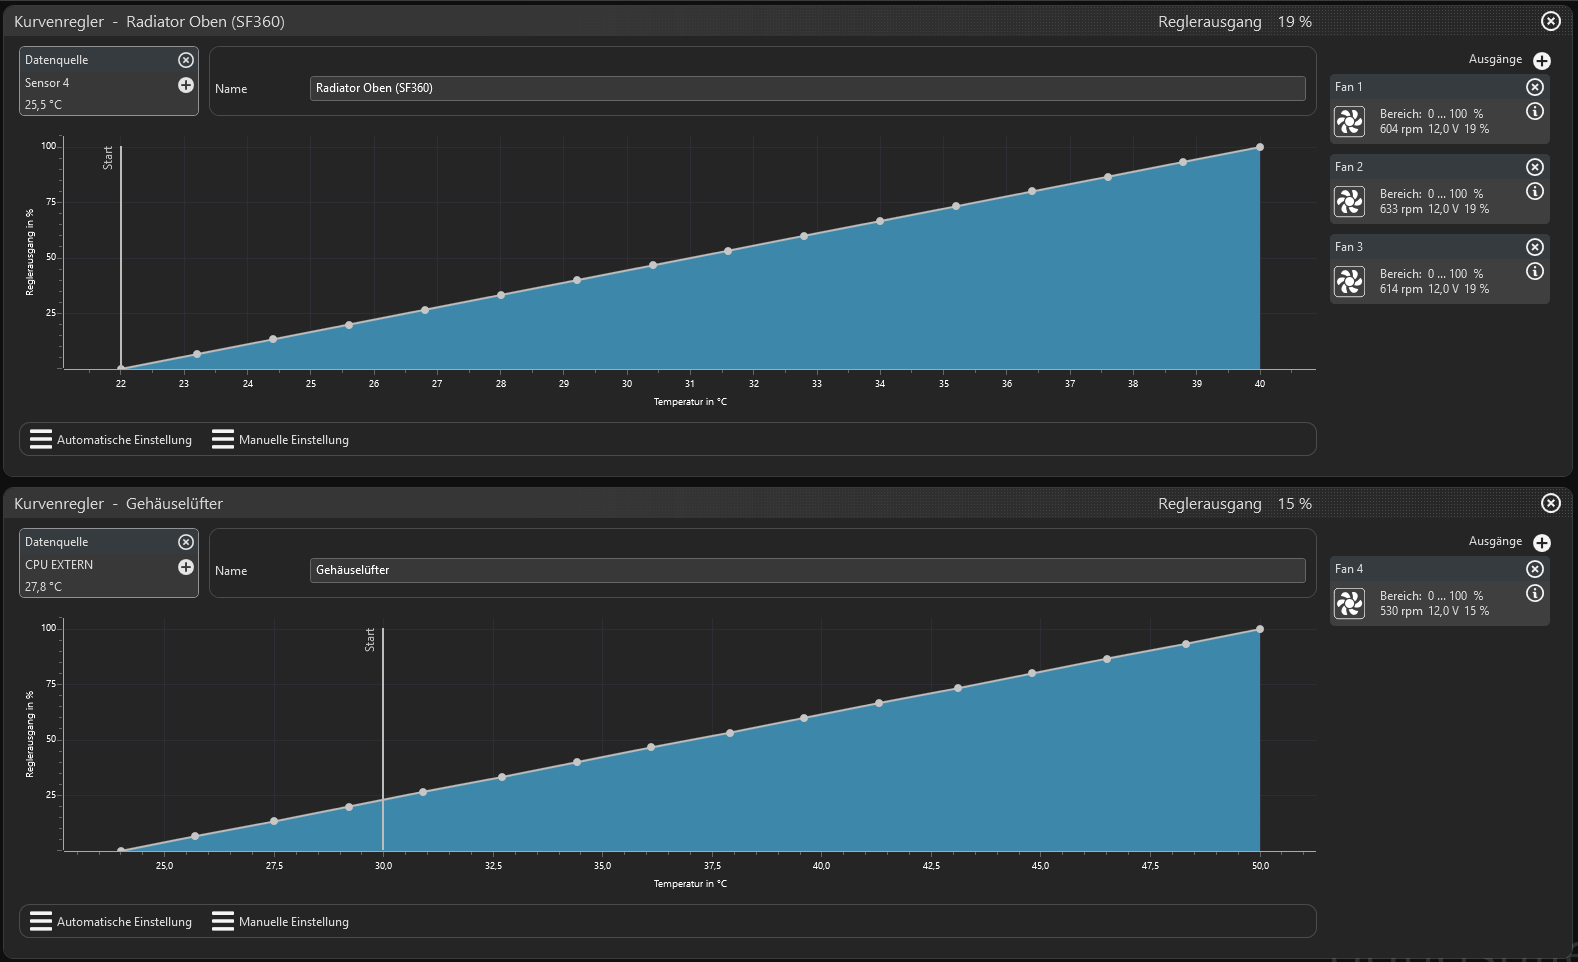Edit the Name field containing Gehäuselüfter
Image resolution: width=1578 pixels, height=962 pixels.
pyautogui.click(x=808, y=570)
